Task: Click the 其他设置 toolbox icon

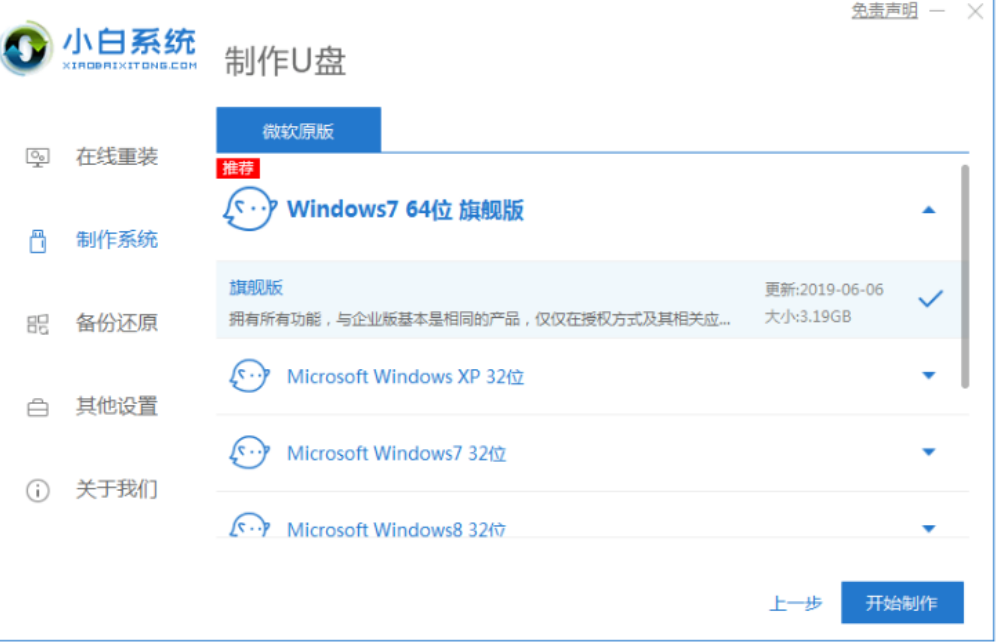Action: 38,407
